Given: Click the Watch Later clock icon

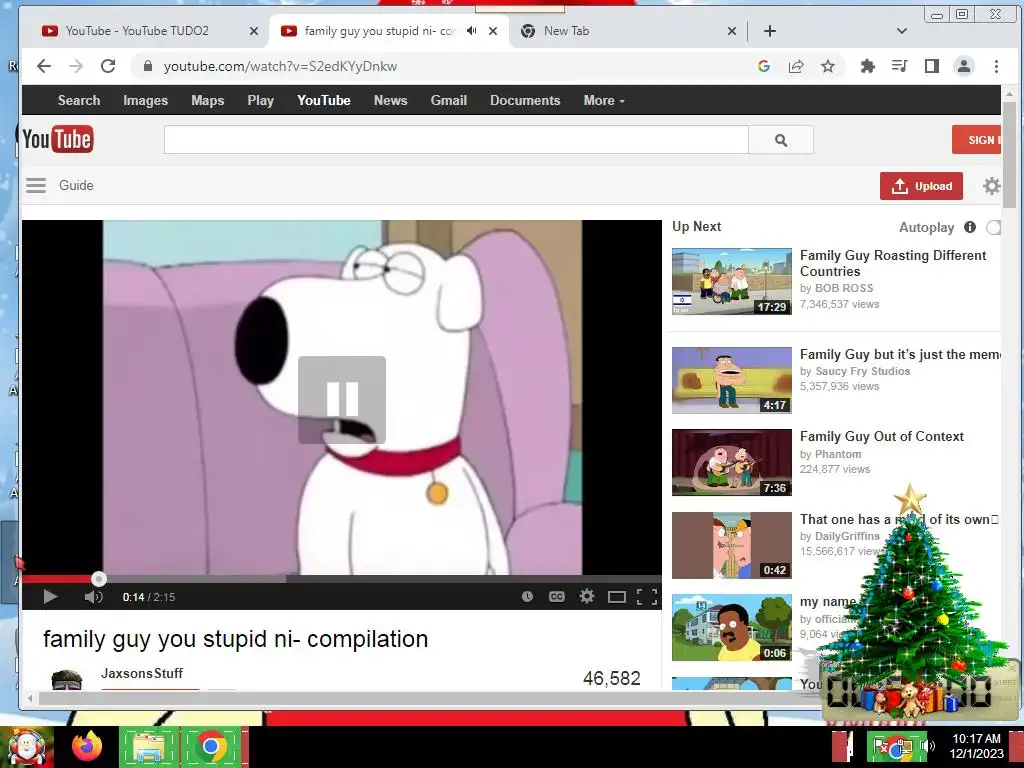Looking at the screenshot, I should pos(527,596).
